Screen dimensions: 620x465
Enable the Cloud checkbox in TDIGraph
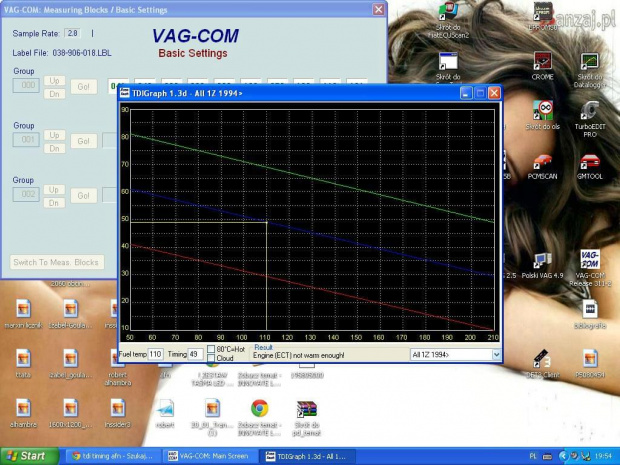click(211, 358)
